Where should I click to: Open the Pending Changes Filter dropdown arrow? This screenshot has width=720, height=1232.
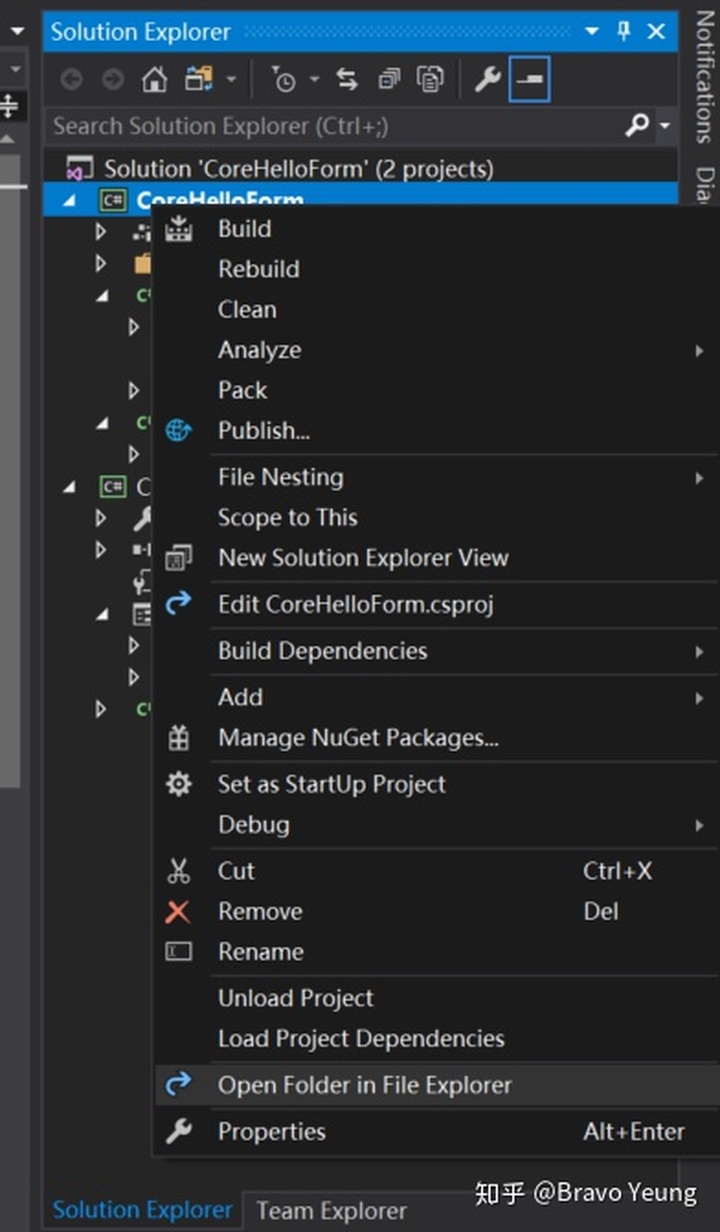[314, 80]
